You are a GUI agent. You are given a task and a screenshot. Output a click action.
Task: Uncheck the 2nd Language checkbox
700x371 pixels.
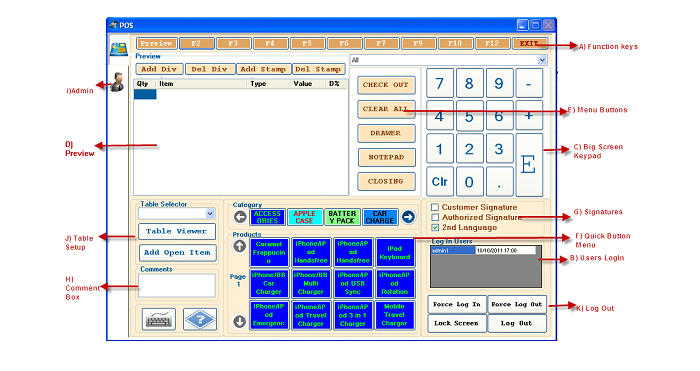pyautogui.click(x=435, y=228)
